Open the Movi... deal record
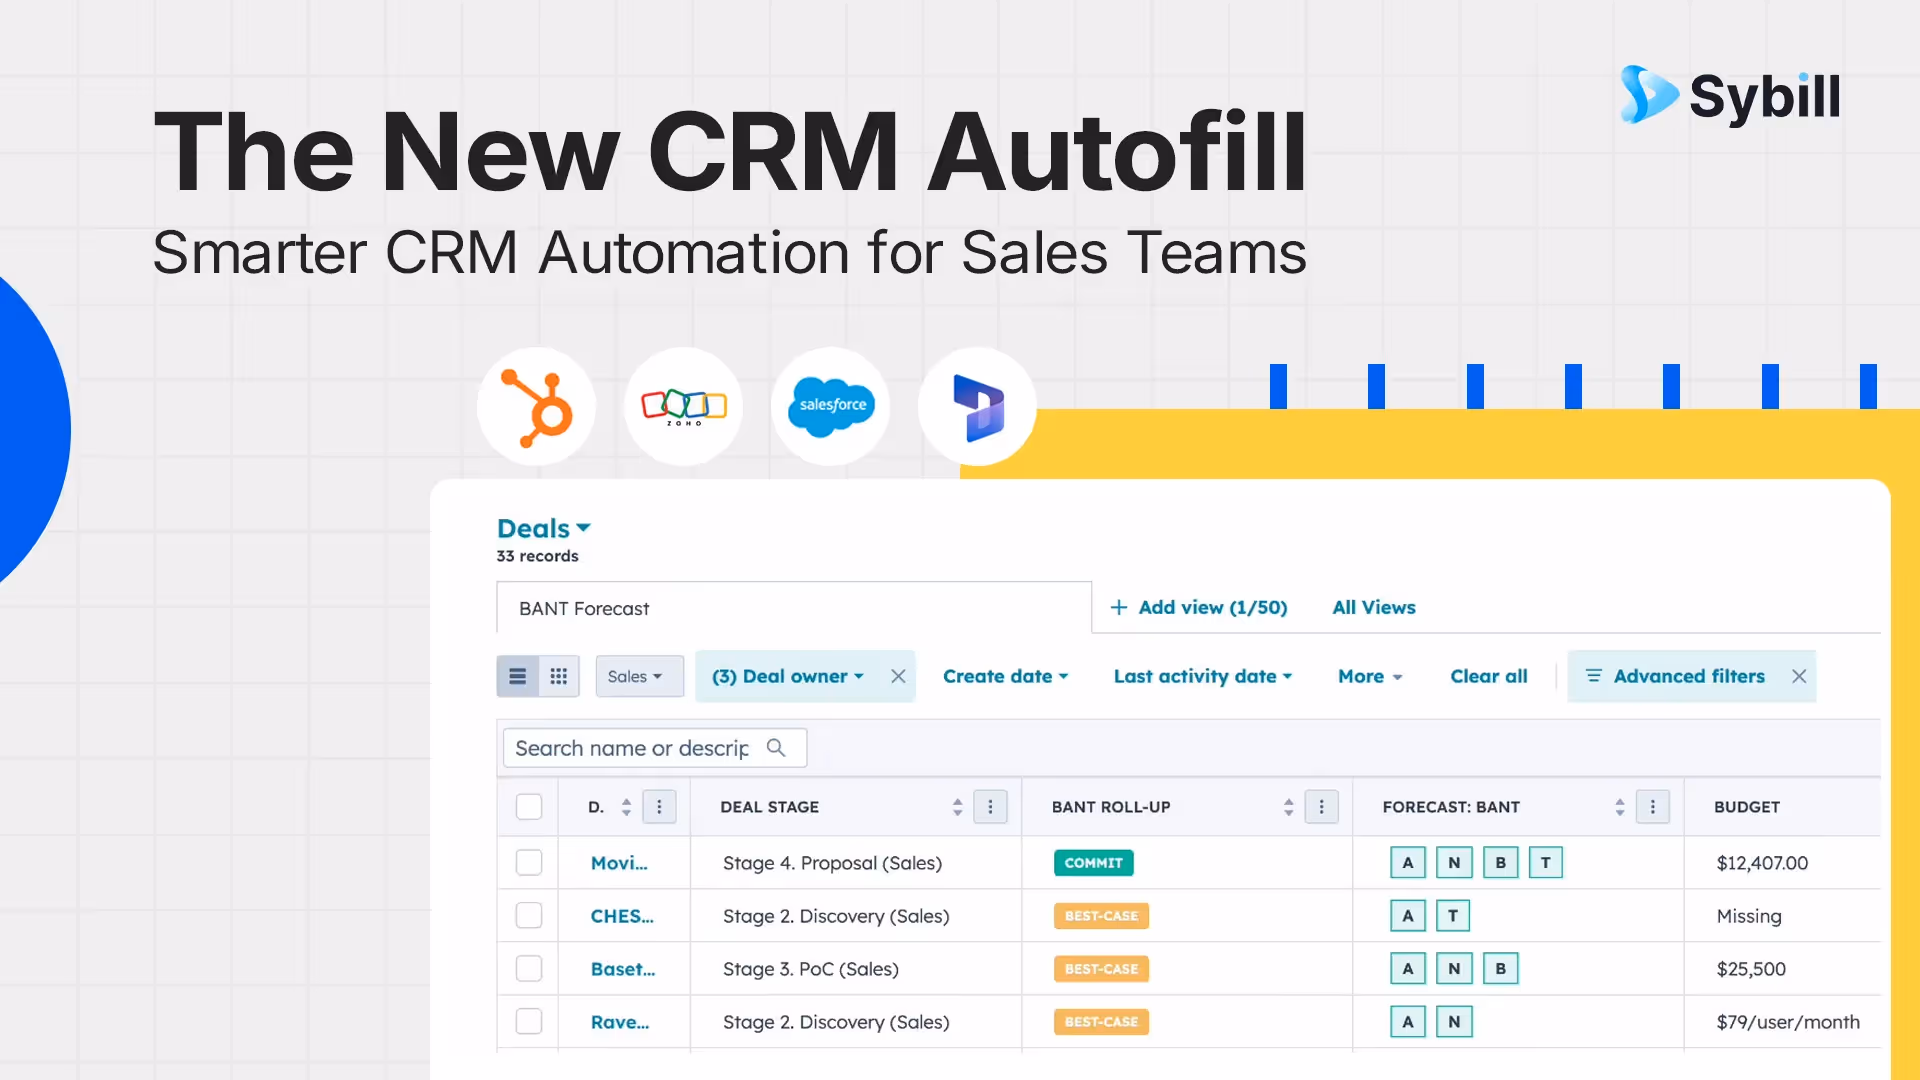This screenshot has width=1920, height=1080. [619, 863]
